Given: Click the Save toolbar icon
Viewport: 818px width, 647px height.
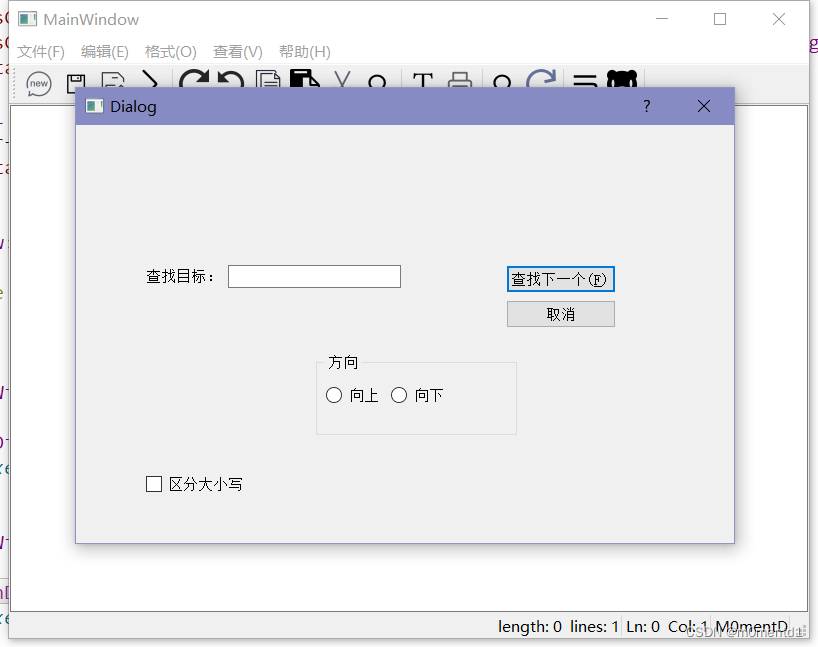Looking at the screenshot, I should [75, 84].
